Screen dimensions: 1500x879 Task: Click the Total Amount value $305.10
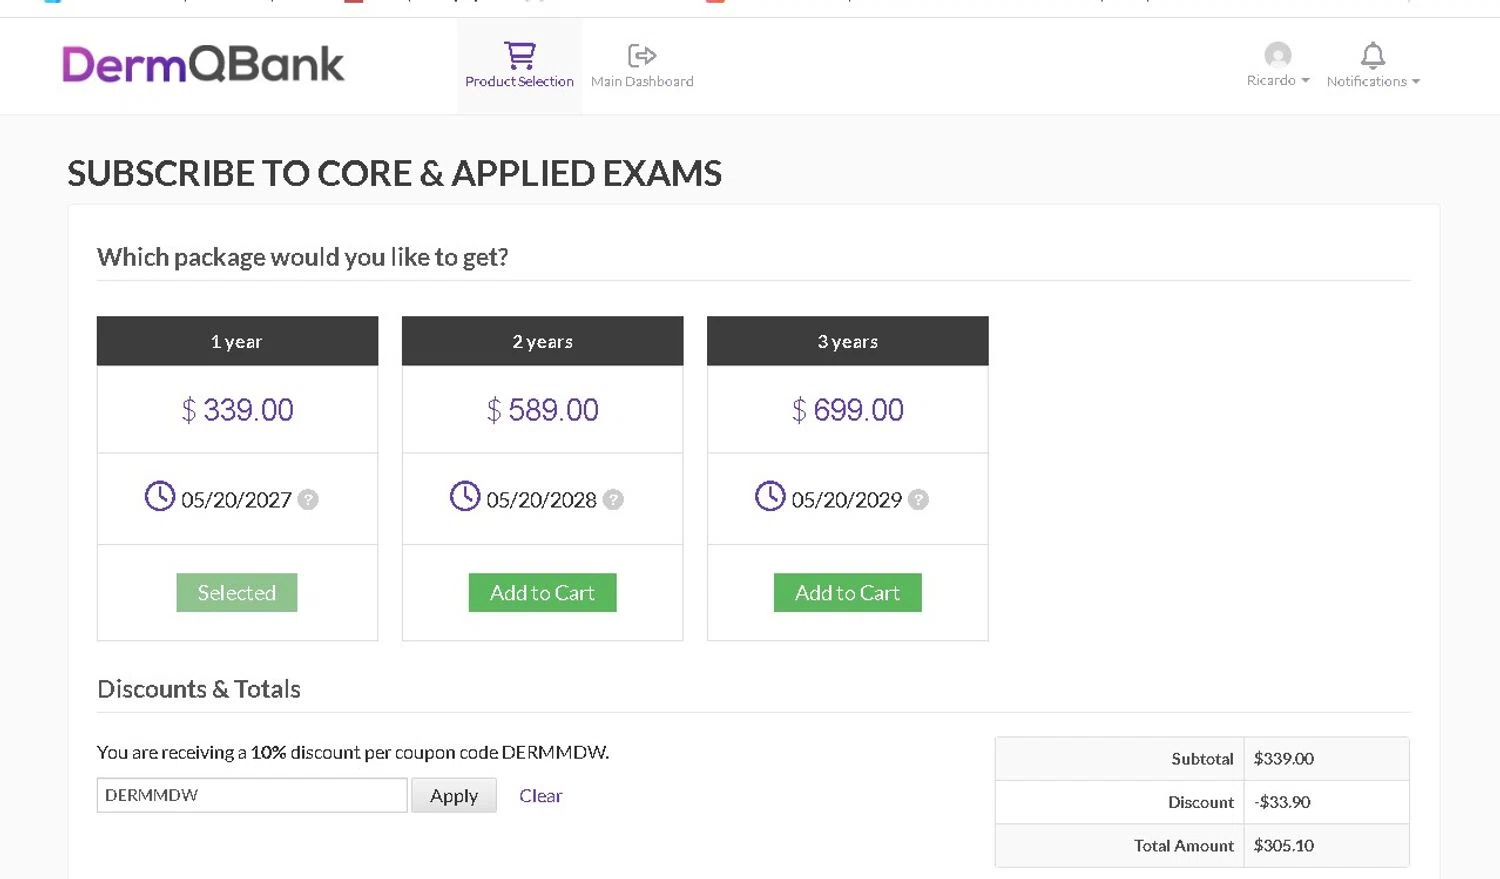point(1284,846)
